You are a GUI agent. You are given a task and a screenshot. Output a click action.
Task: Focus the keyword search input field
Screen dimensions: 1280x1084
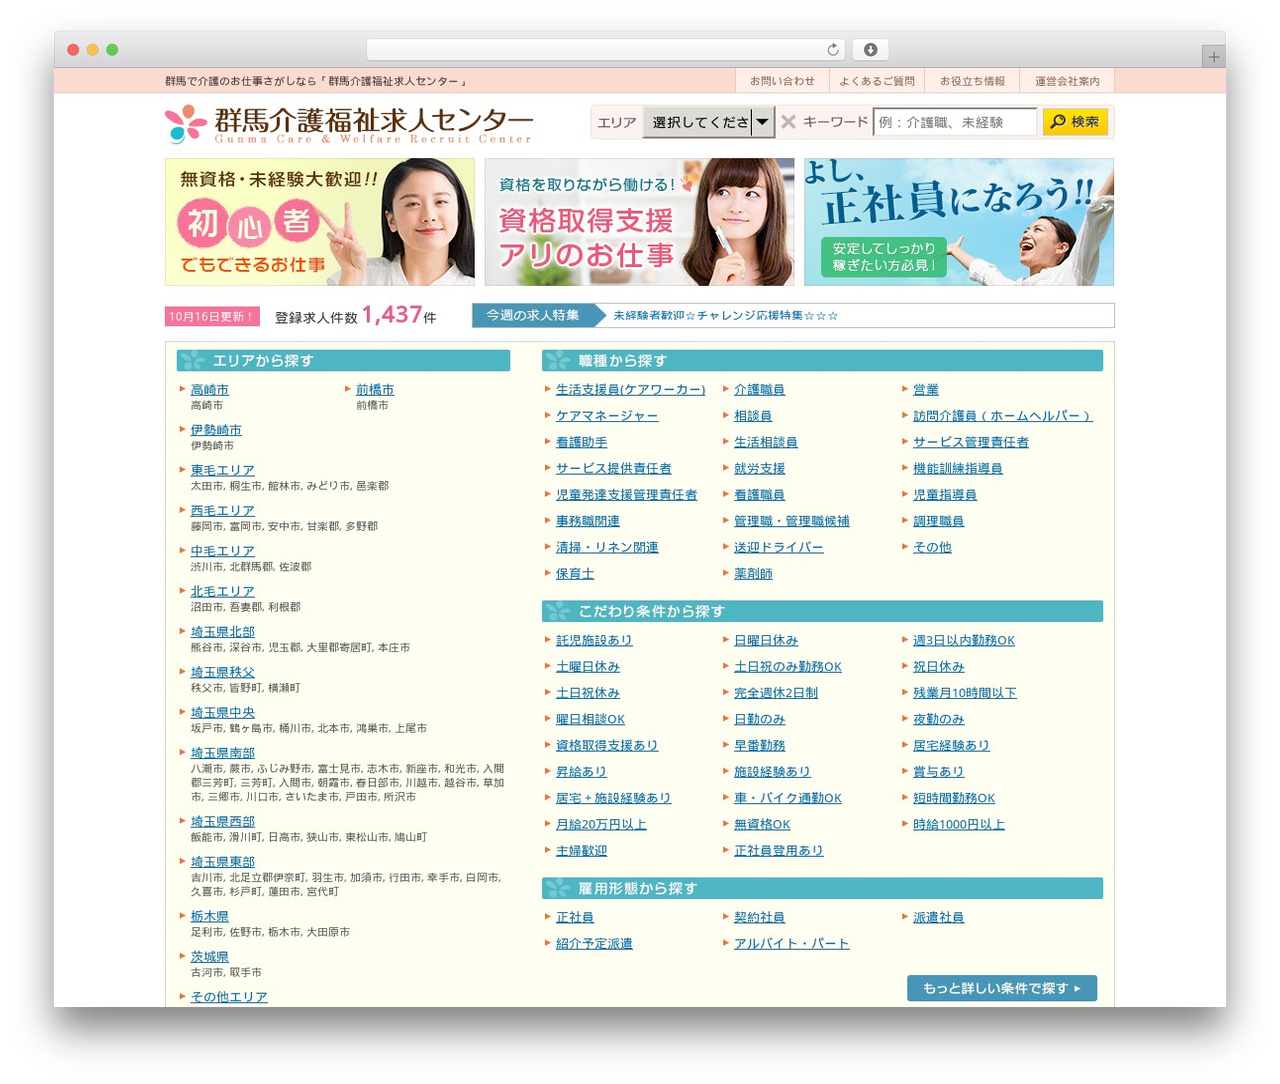(954, 122)
